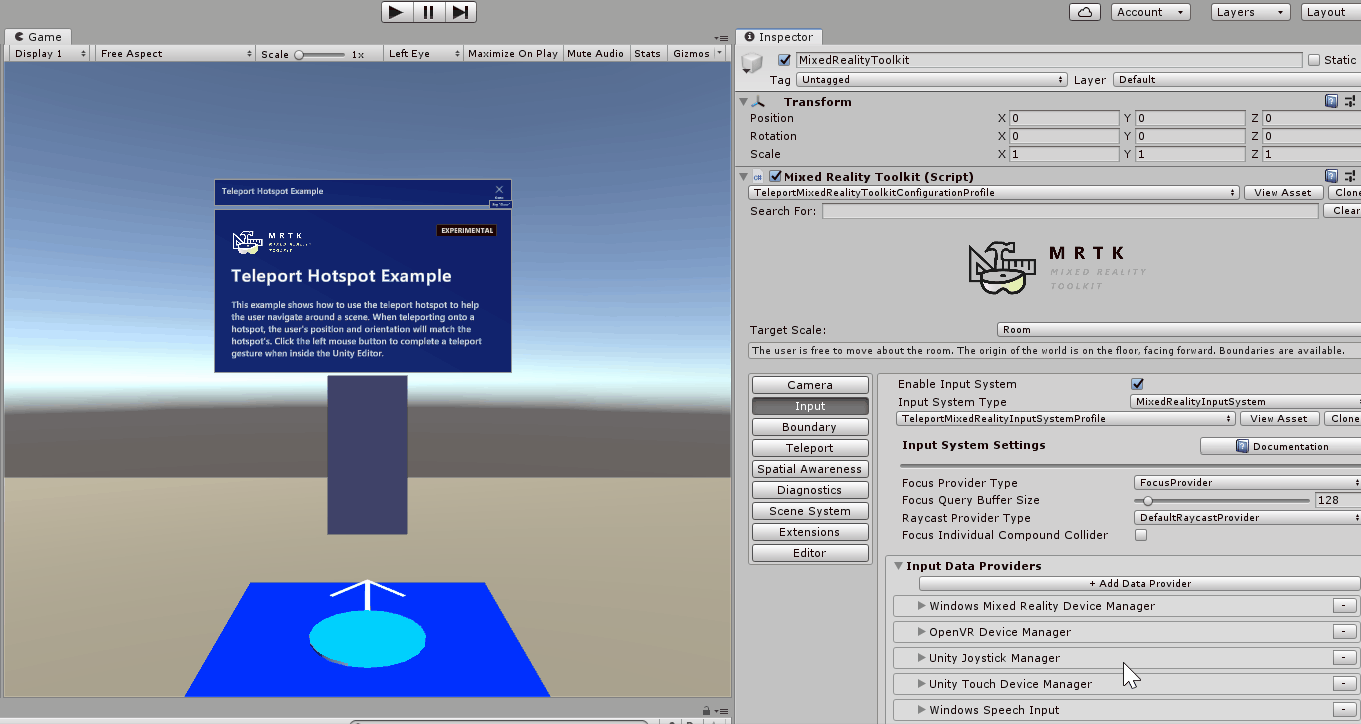Disable the Enable Input System checkbox
The width and height of the screenshot is (1361, 724).
coord(1137,383)
